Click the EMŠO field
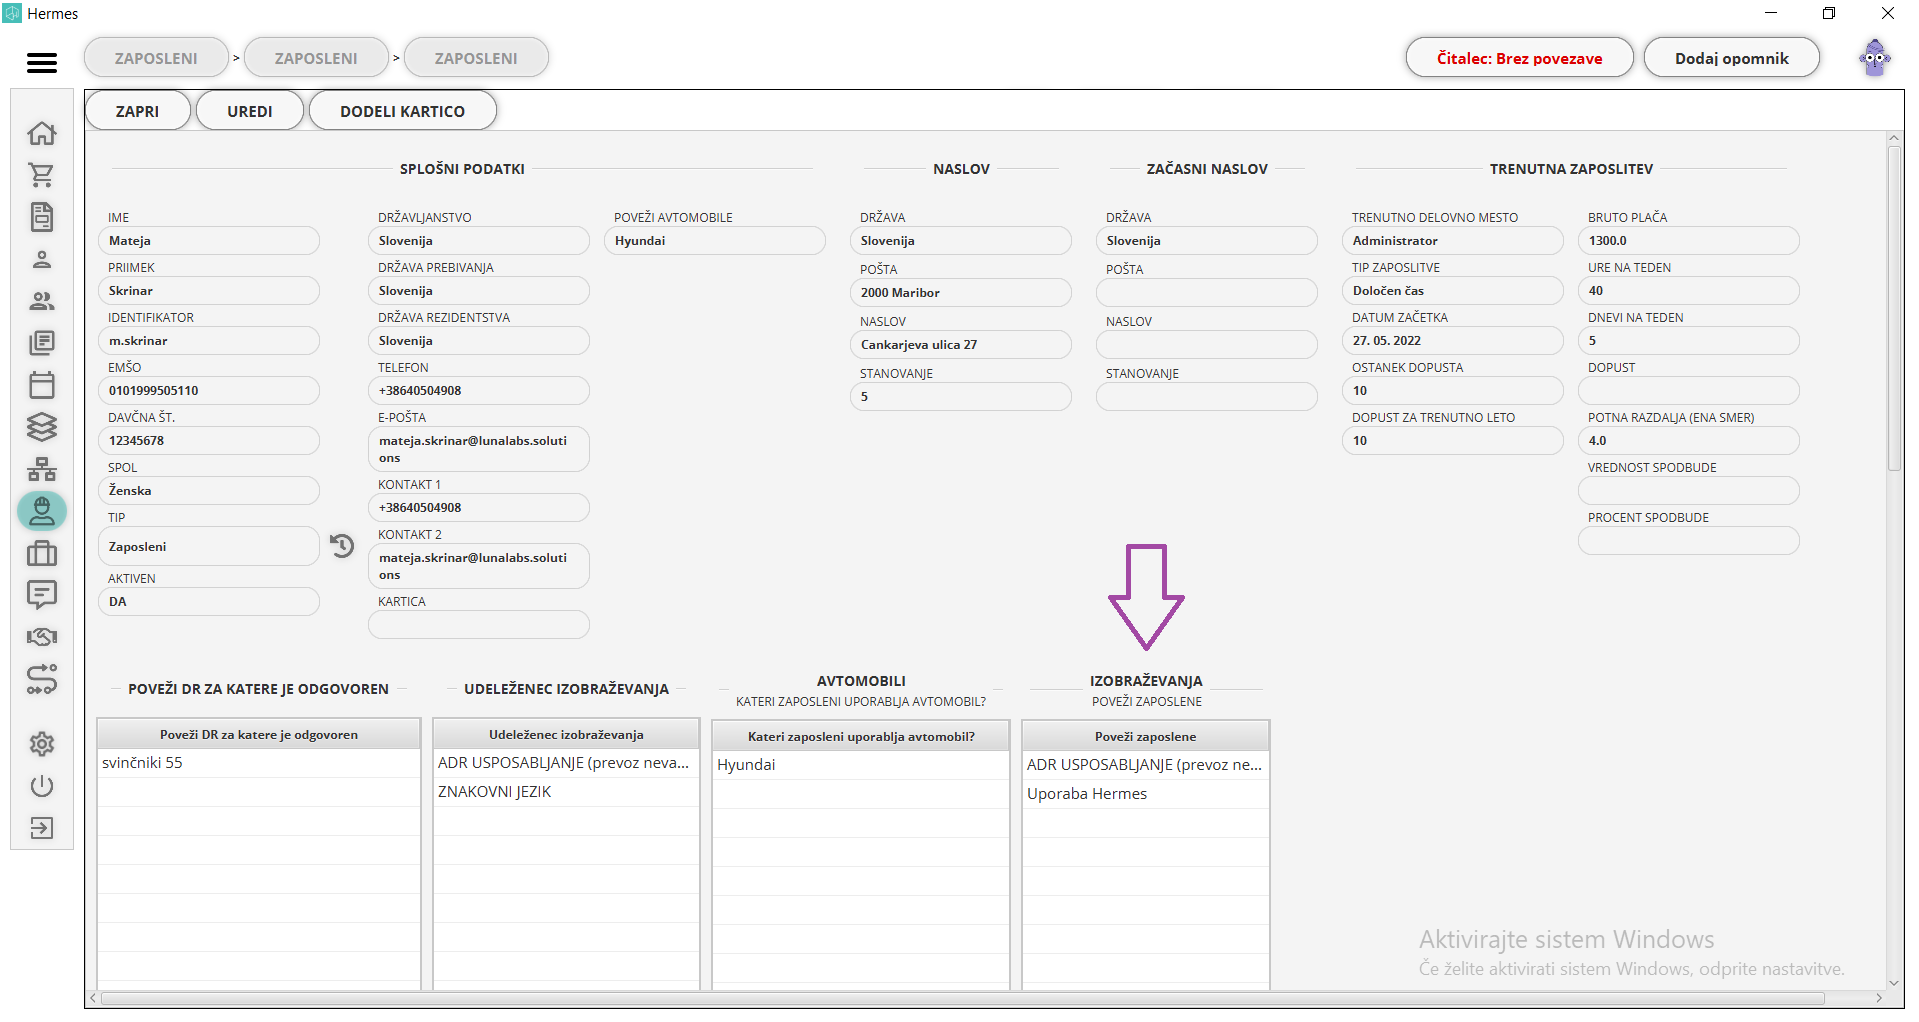Viewport: 1919px width, 1022px height. [209, 391]
